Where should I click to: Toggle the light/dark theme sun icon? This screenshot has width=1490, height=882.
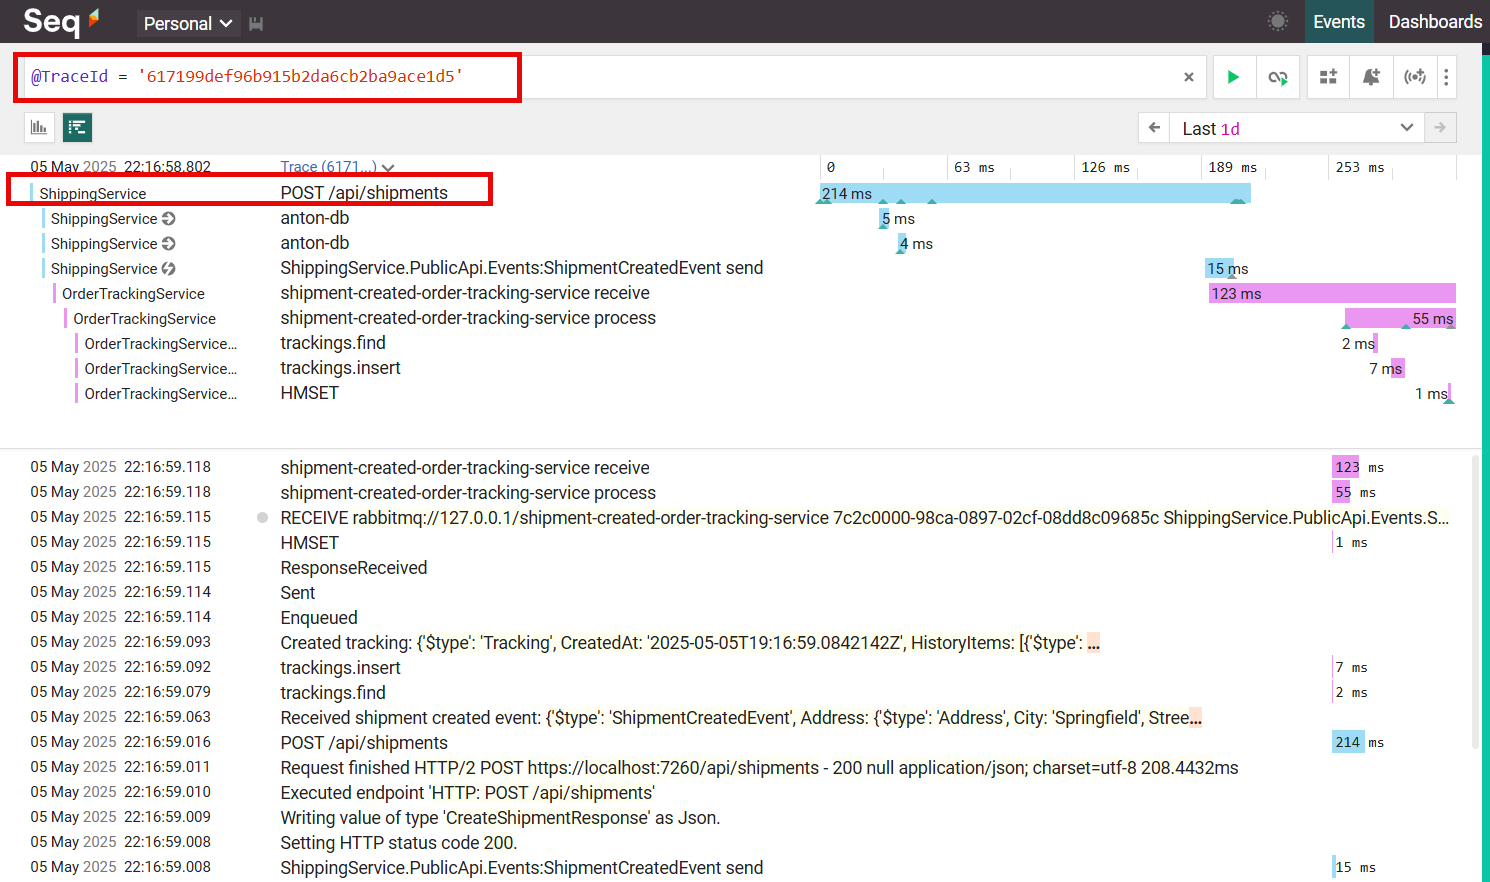point(1277,21)
